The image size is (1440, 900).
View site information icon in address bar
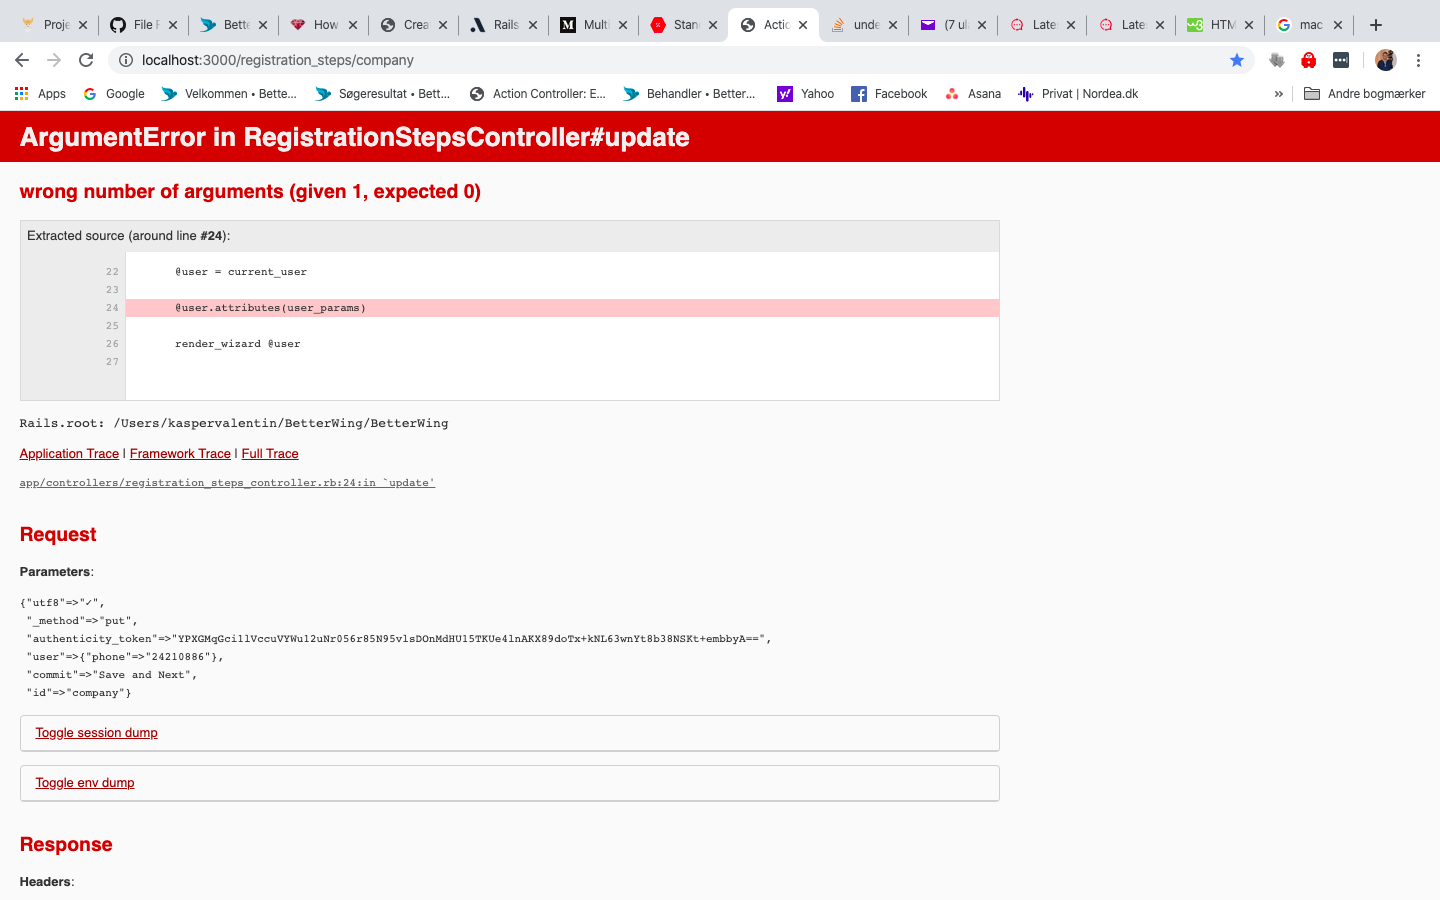[x=126, y=60]
